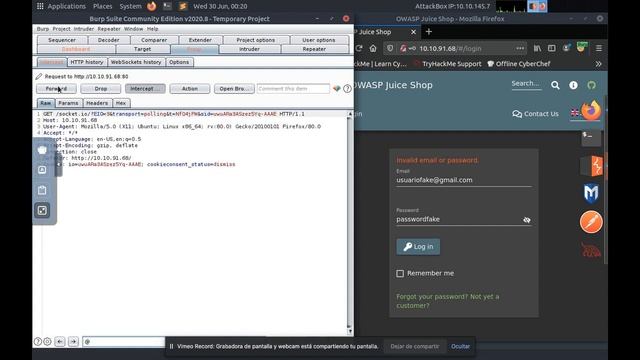Image resolution: width=640 pixels, height=360 pixels.
Task: Click the Juice Shop search magnifier icon
Action: click(x=555, y=85)
